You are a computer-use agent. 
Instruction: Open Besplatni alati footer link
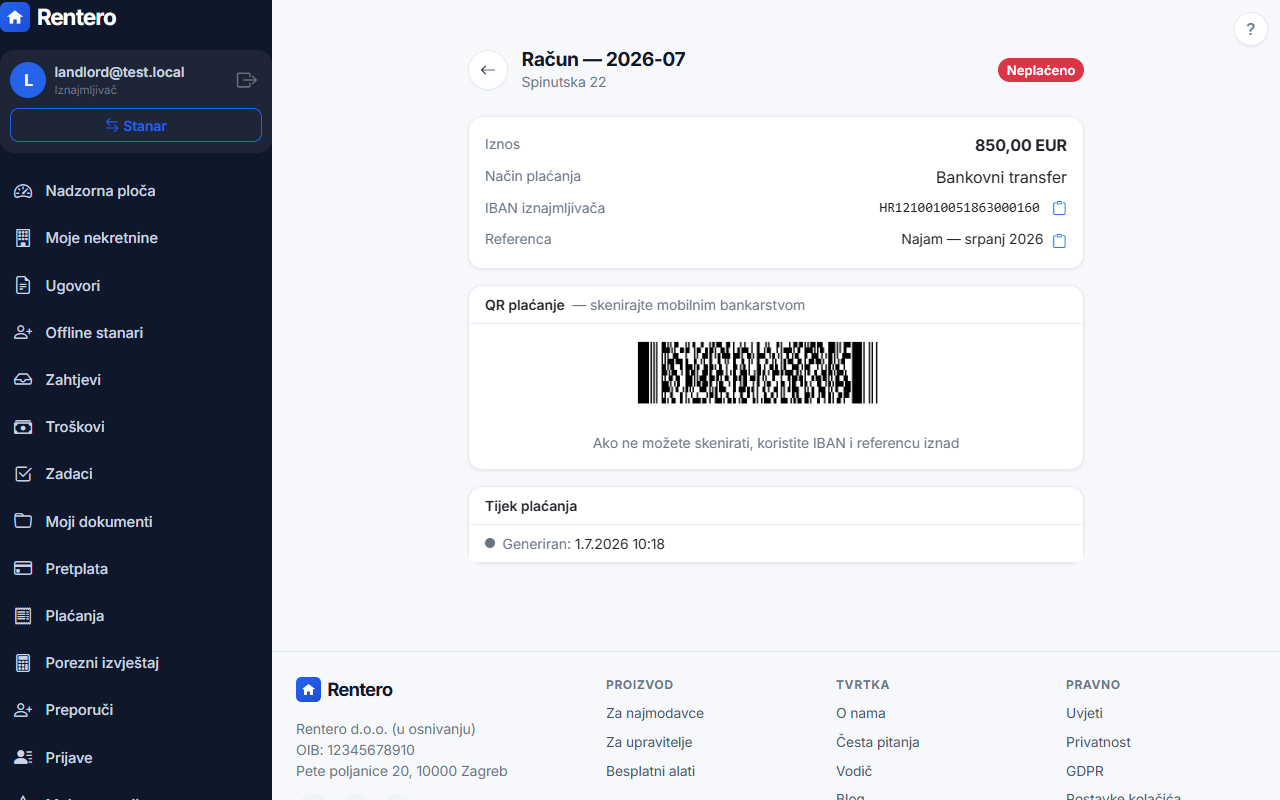(650, 771)
